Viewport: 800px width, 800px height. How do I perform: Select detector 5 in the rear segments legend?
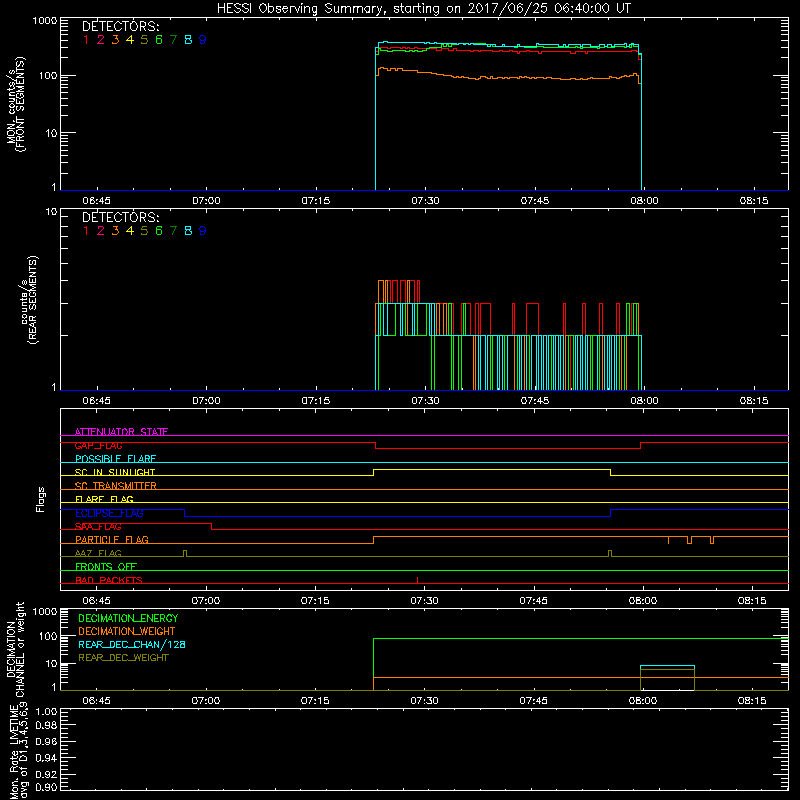[x=144, y=231]
